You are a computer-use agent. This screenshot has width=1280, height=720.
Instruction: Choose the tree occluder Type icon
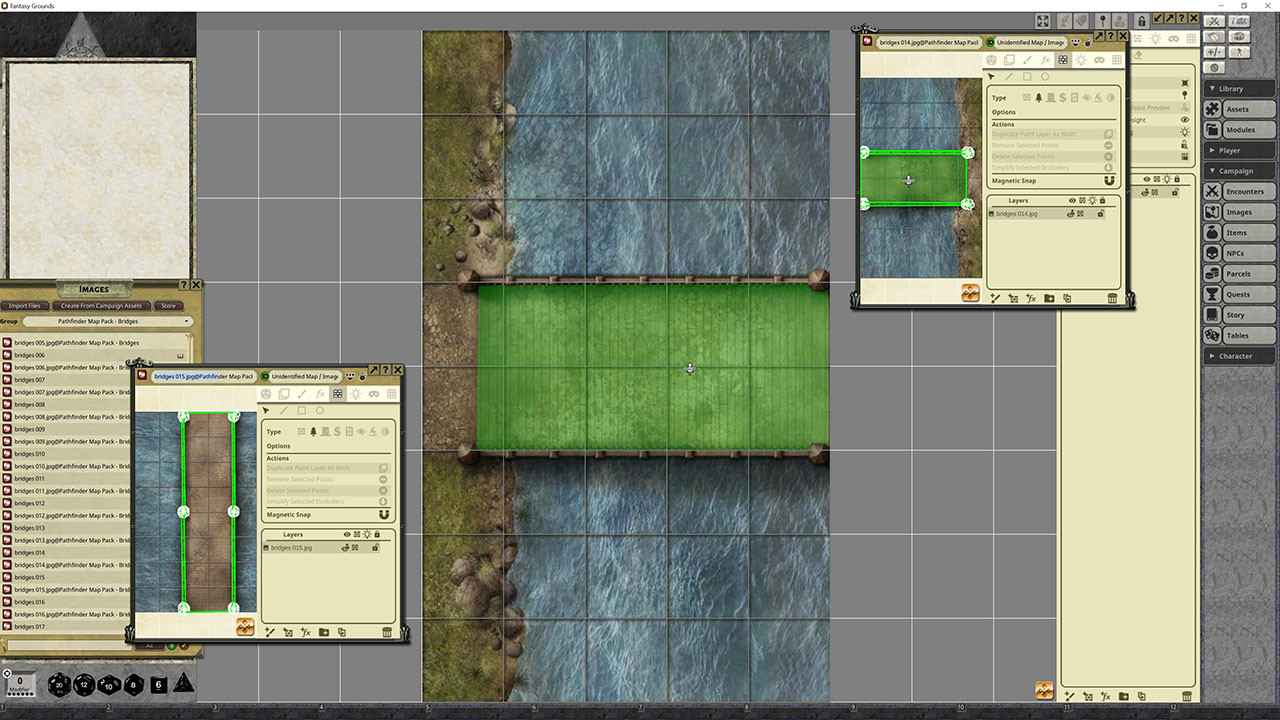(x=1038, y=97)
